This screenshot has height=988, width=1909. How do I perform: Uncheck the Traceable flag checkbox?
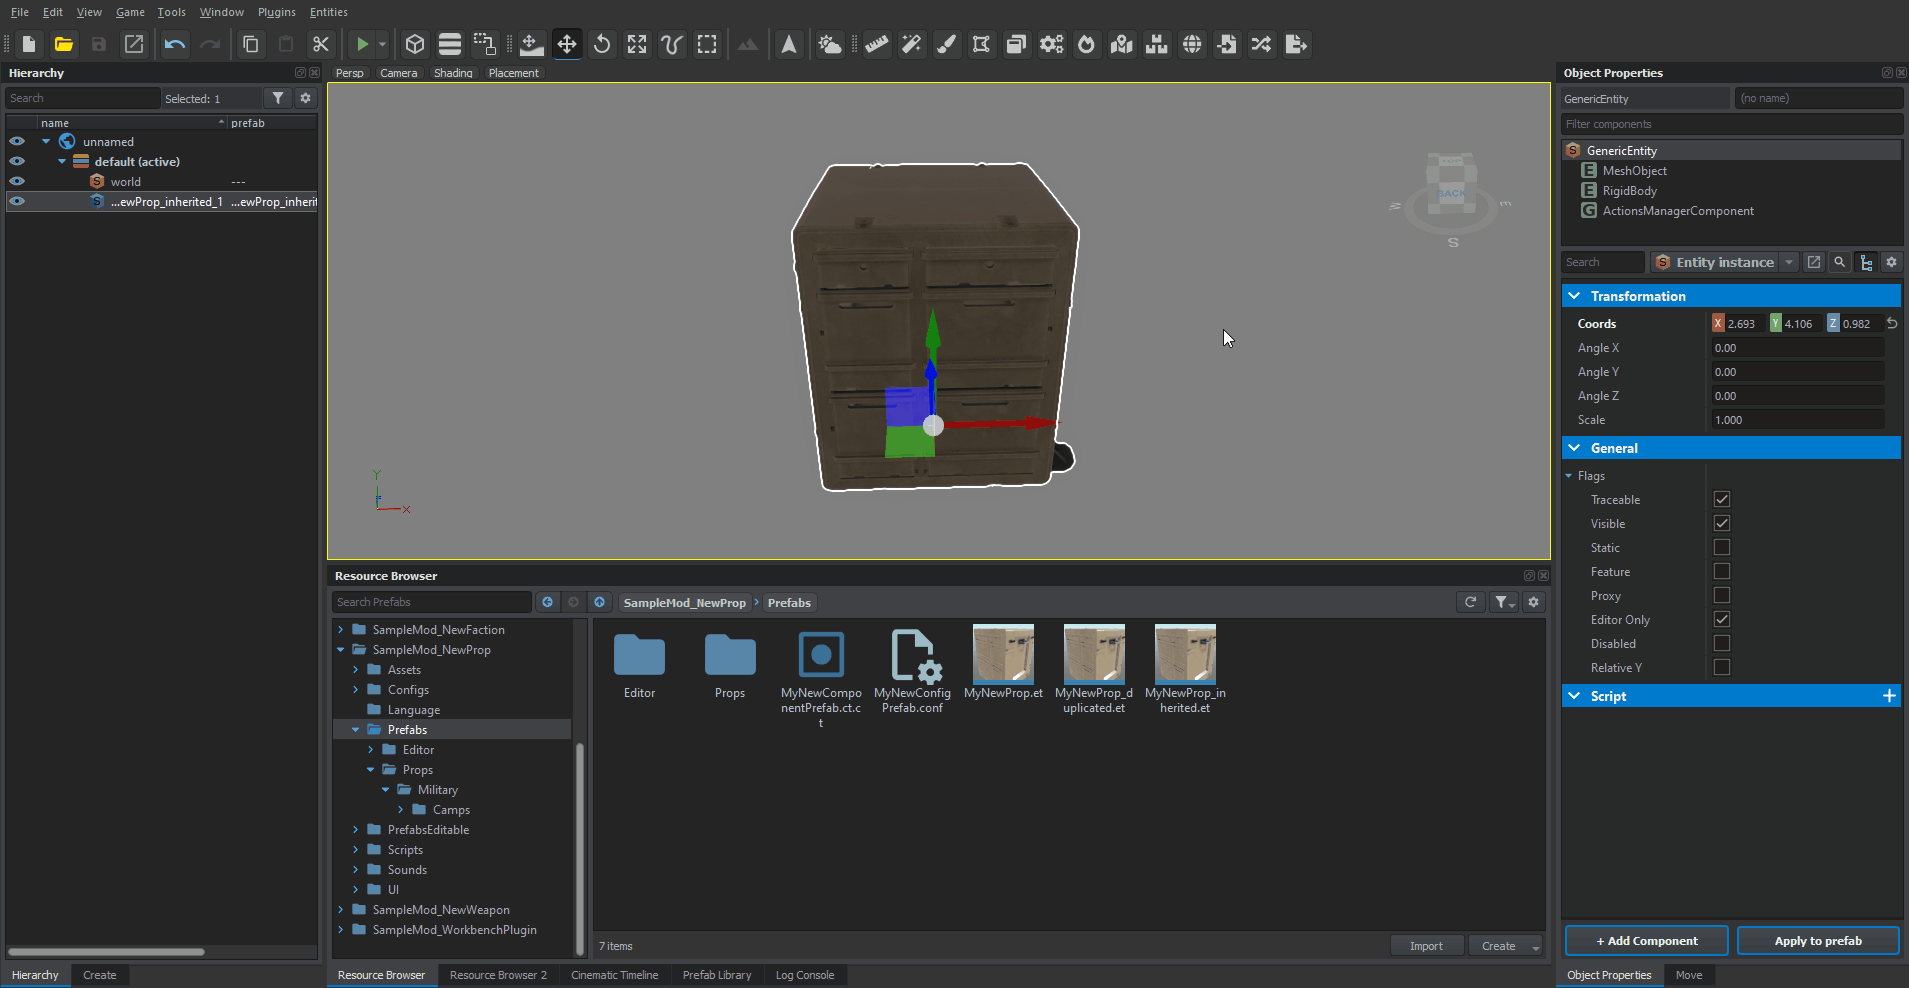[1721, 500]
